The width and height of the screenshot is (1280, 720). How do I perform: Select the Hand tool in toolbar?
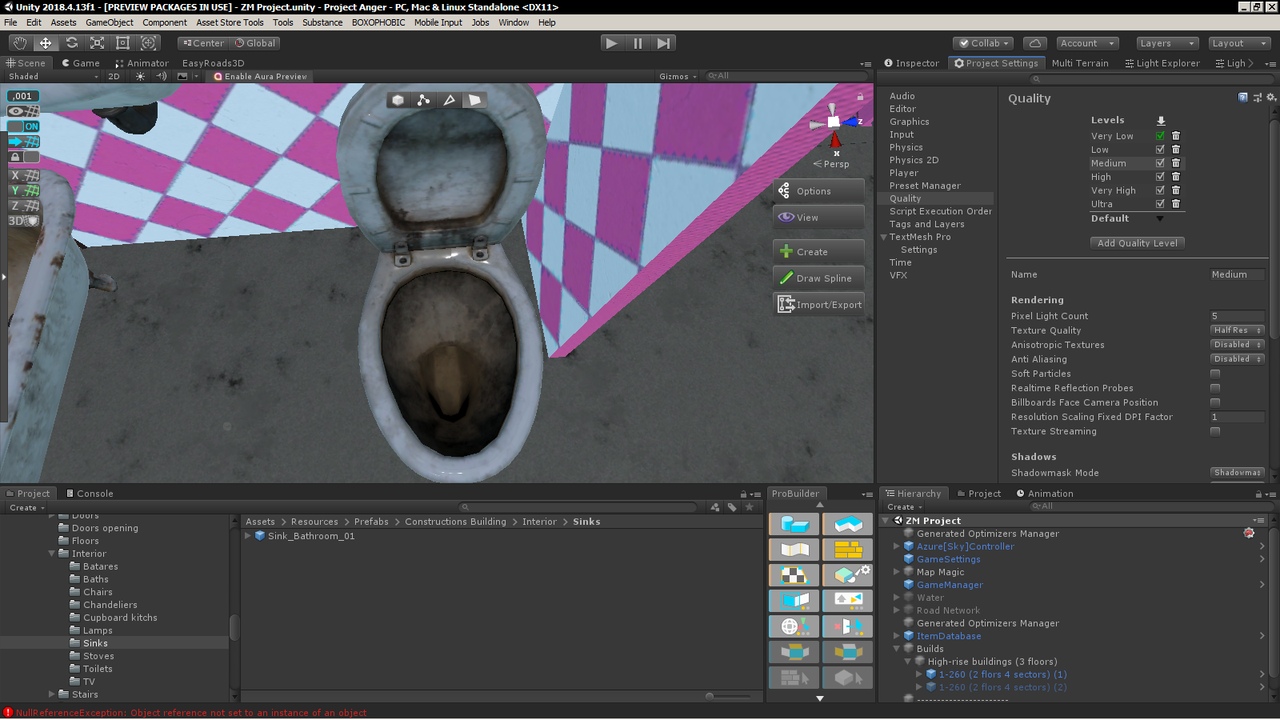(20, 43)
